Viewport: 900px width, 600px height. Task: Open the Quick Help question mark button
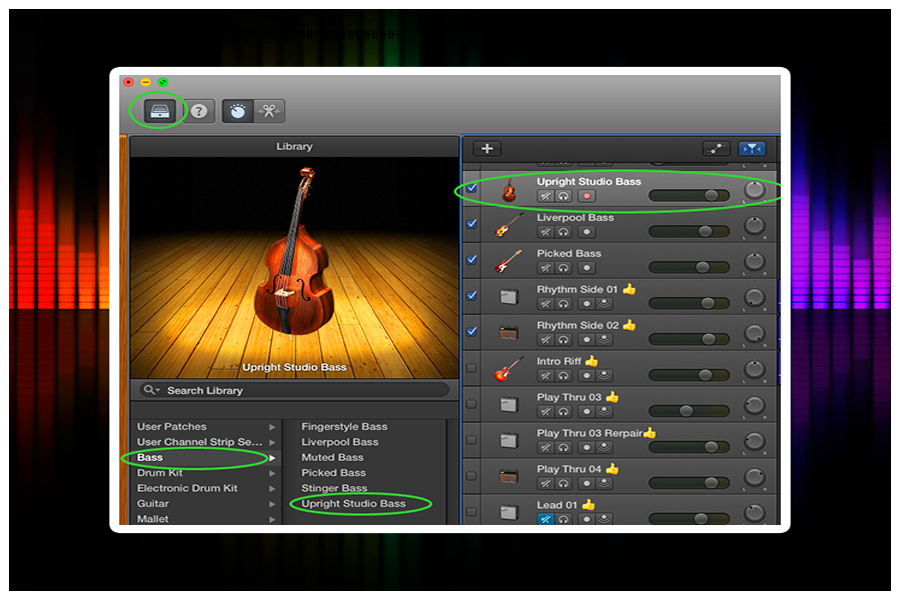point(199,111)
